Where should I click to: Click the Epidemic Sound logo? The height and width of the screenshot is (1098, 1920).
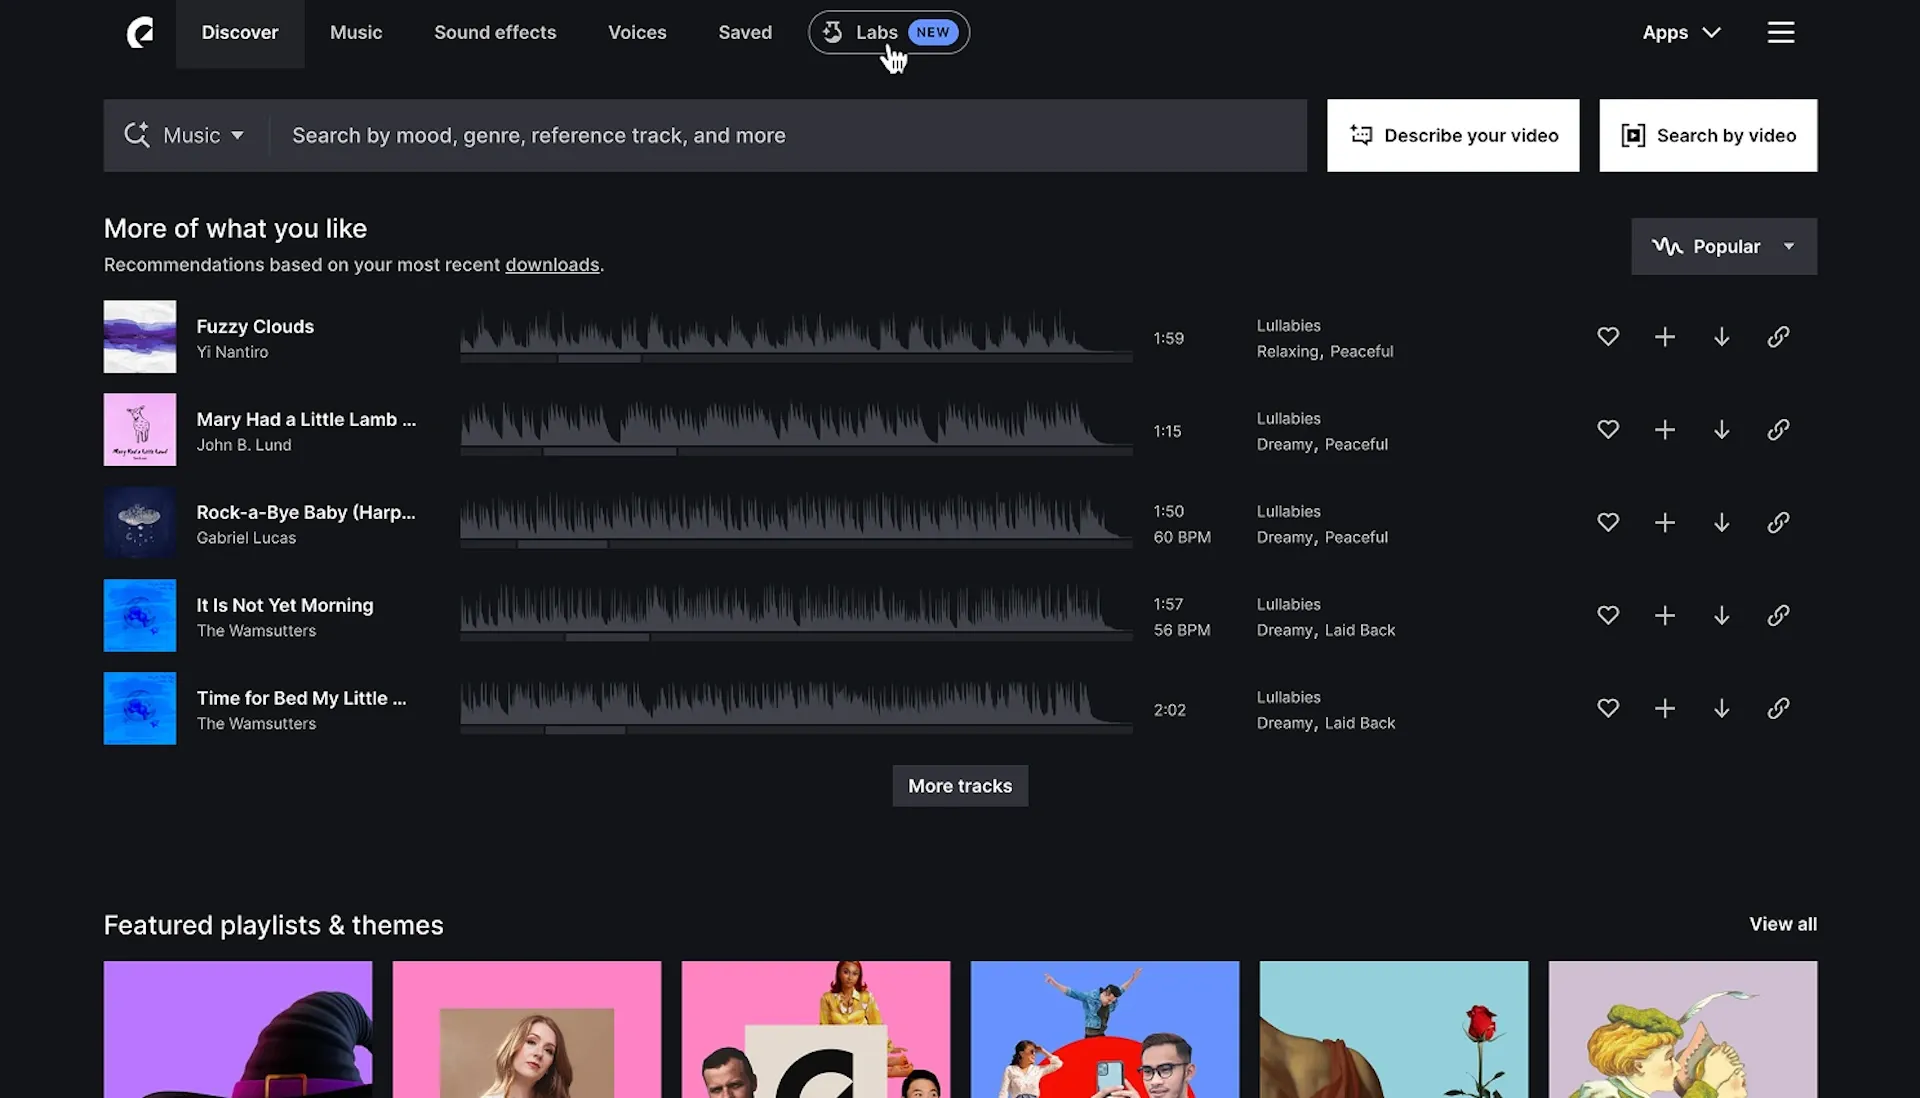coord(140,32)
